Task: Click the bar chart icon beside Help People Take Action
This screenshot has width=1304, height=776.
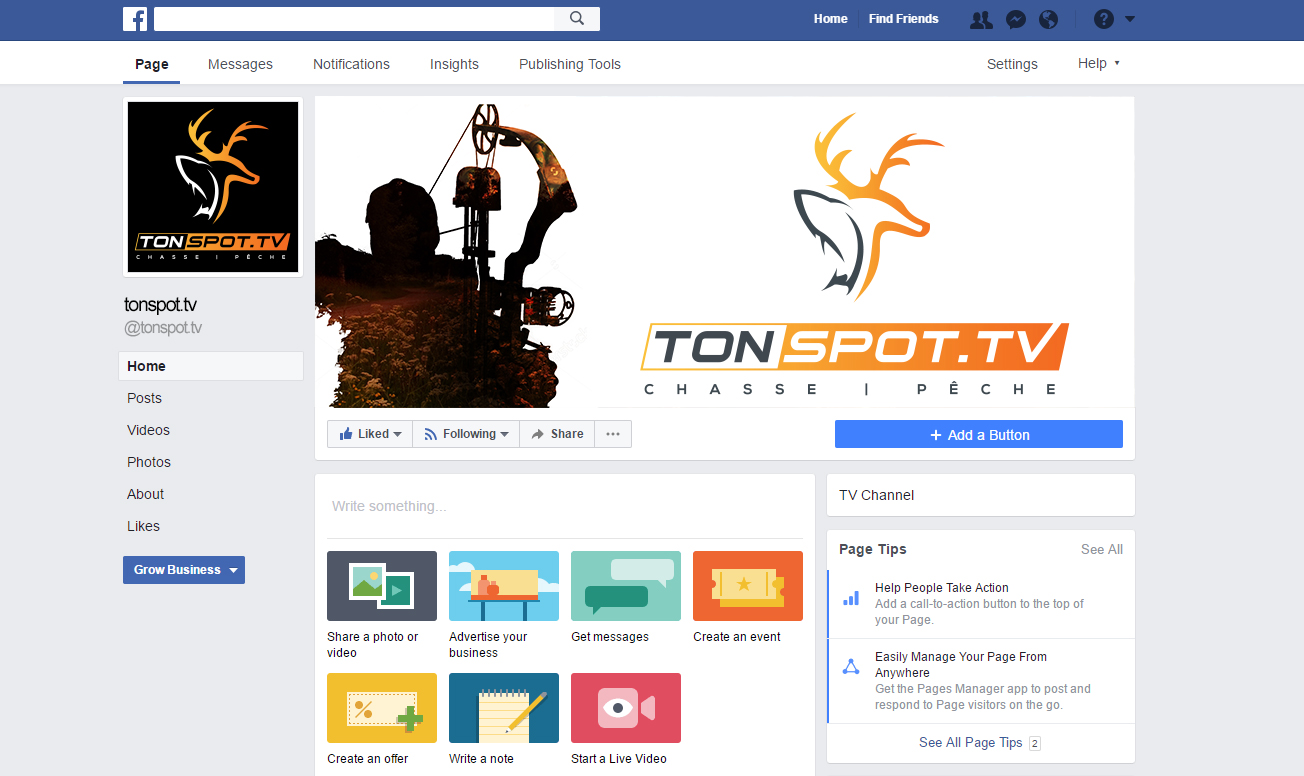Action: point(851,598)
